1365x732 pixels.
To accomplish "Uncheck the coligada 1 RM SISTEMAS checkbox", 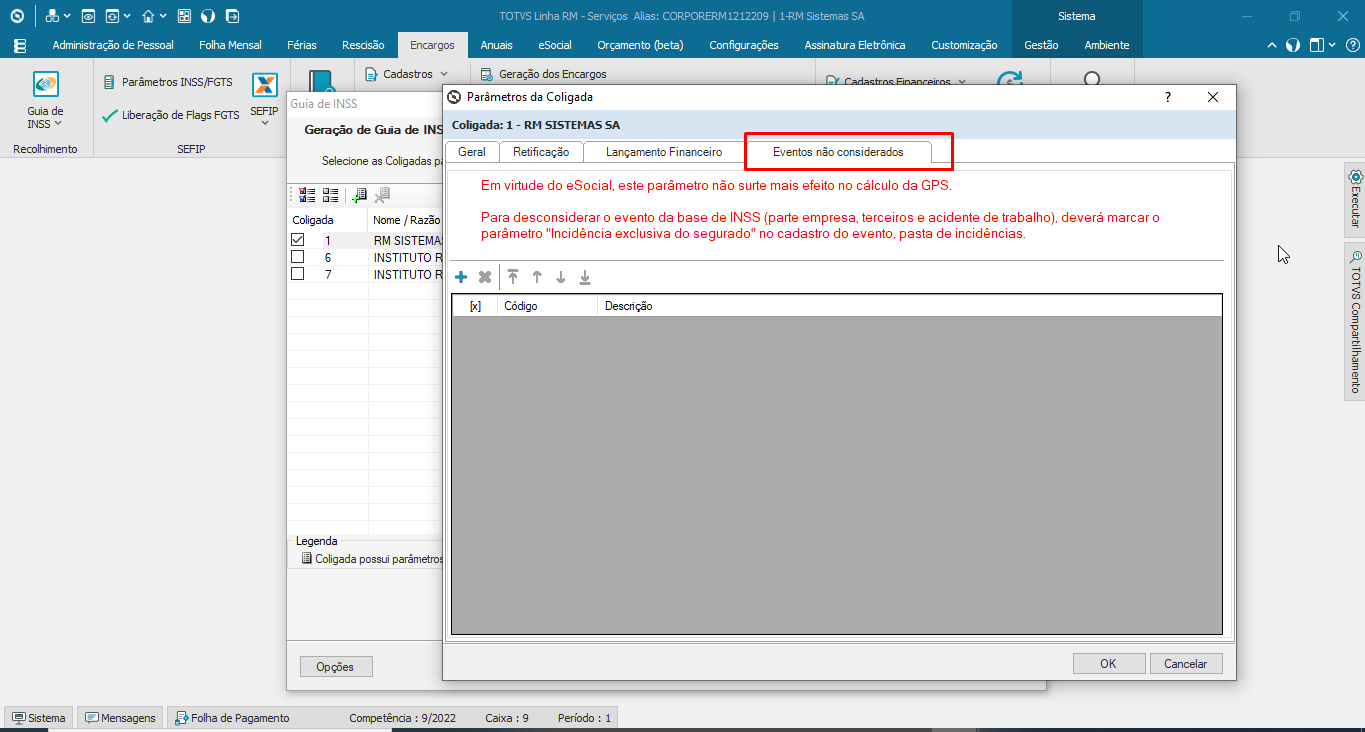I will tap(298, 240).
